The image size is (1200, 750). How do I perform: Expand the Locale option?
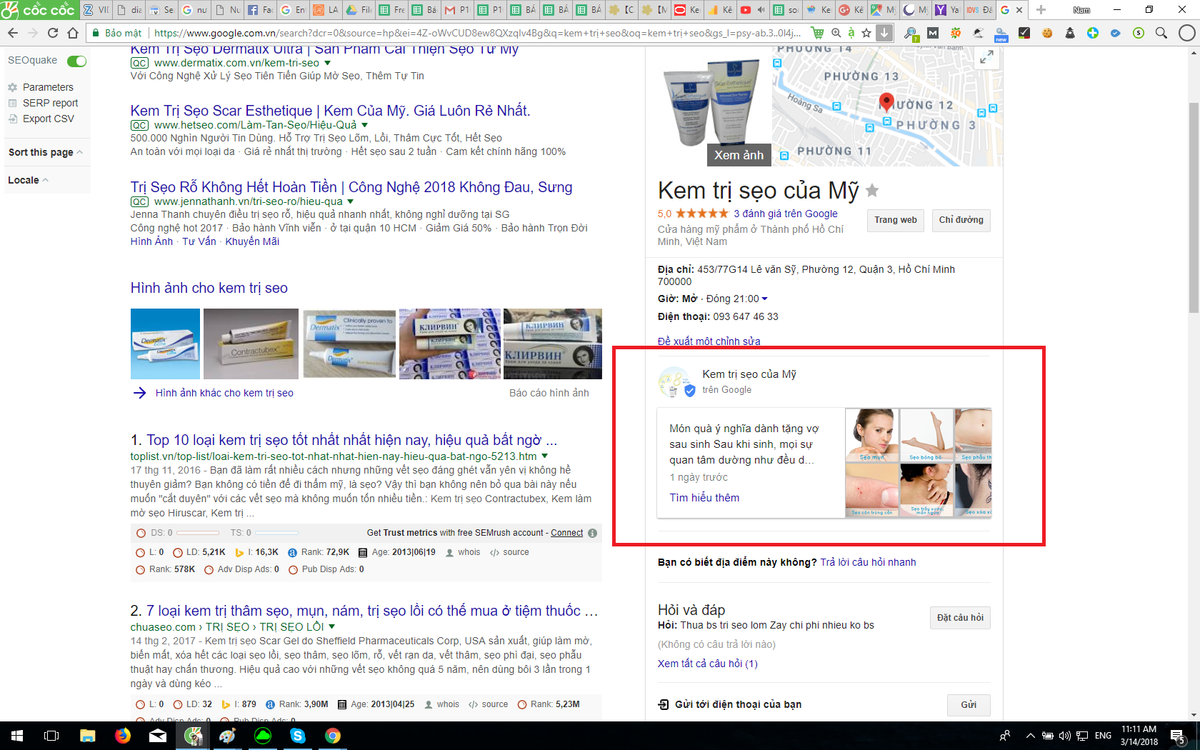tap(29, 180)
